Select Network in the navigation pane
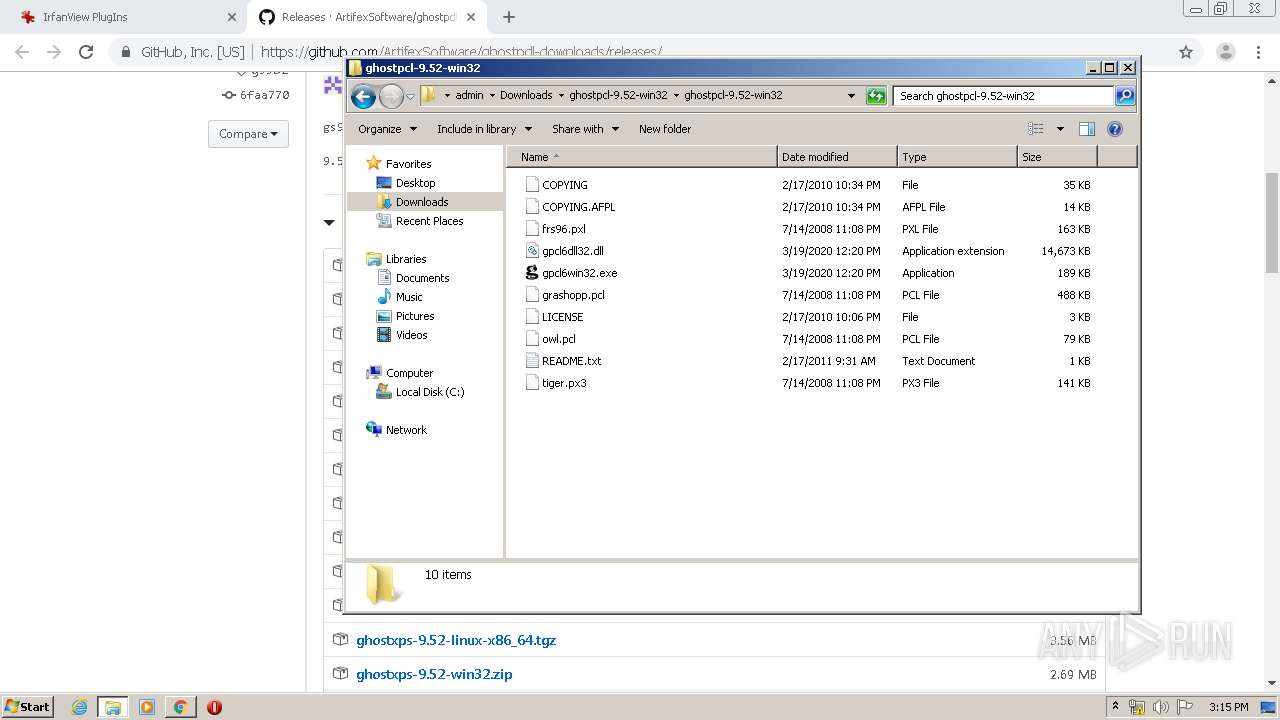 tap(397, 430)
